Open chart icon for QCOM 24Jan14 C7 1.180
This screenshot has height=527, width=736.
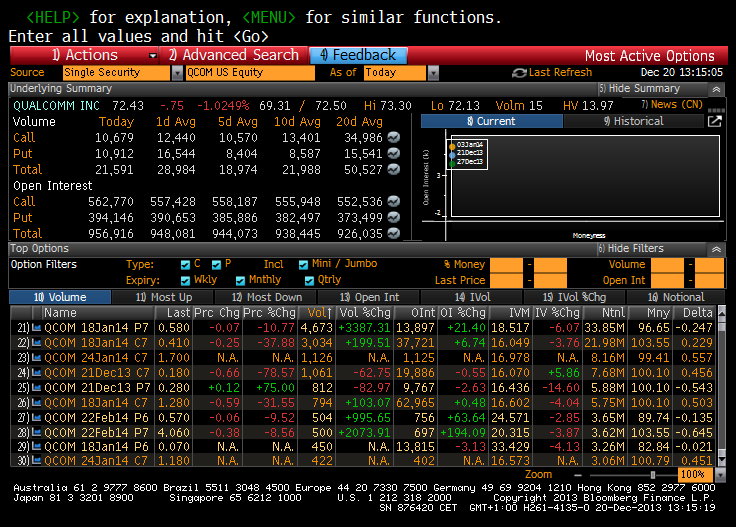pyautogui.click(x=36, y=461)
